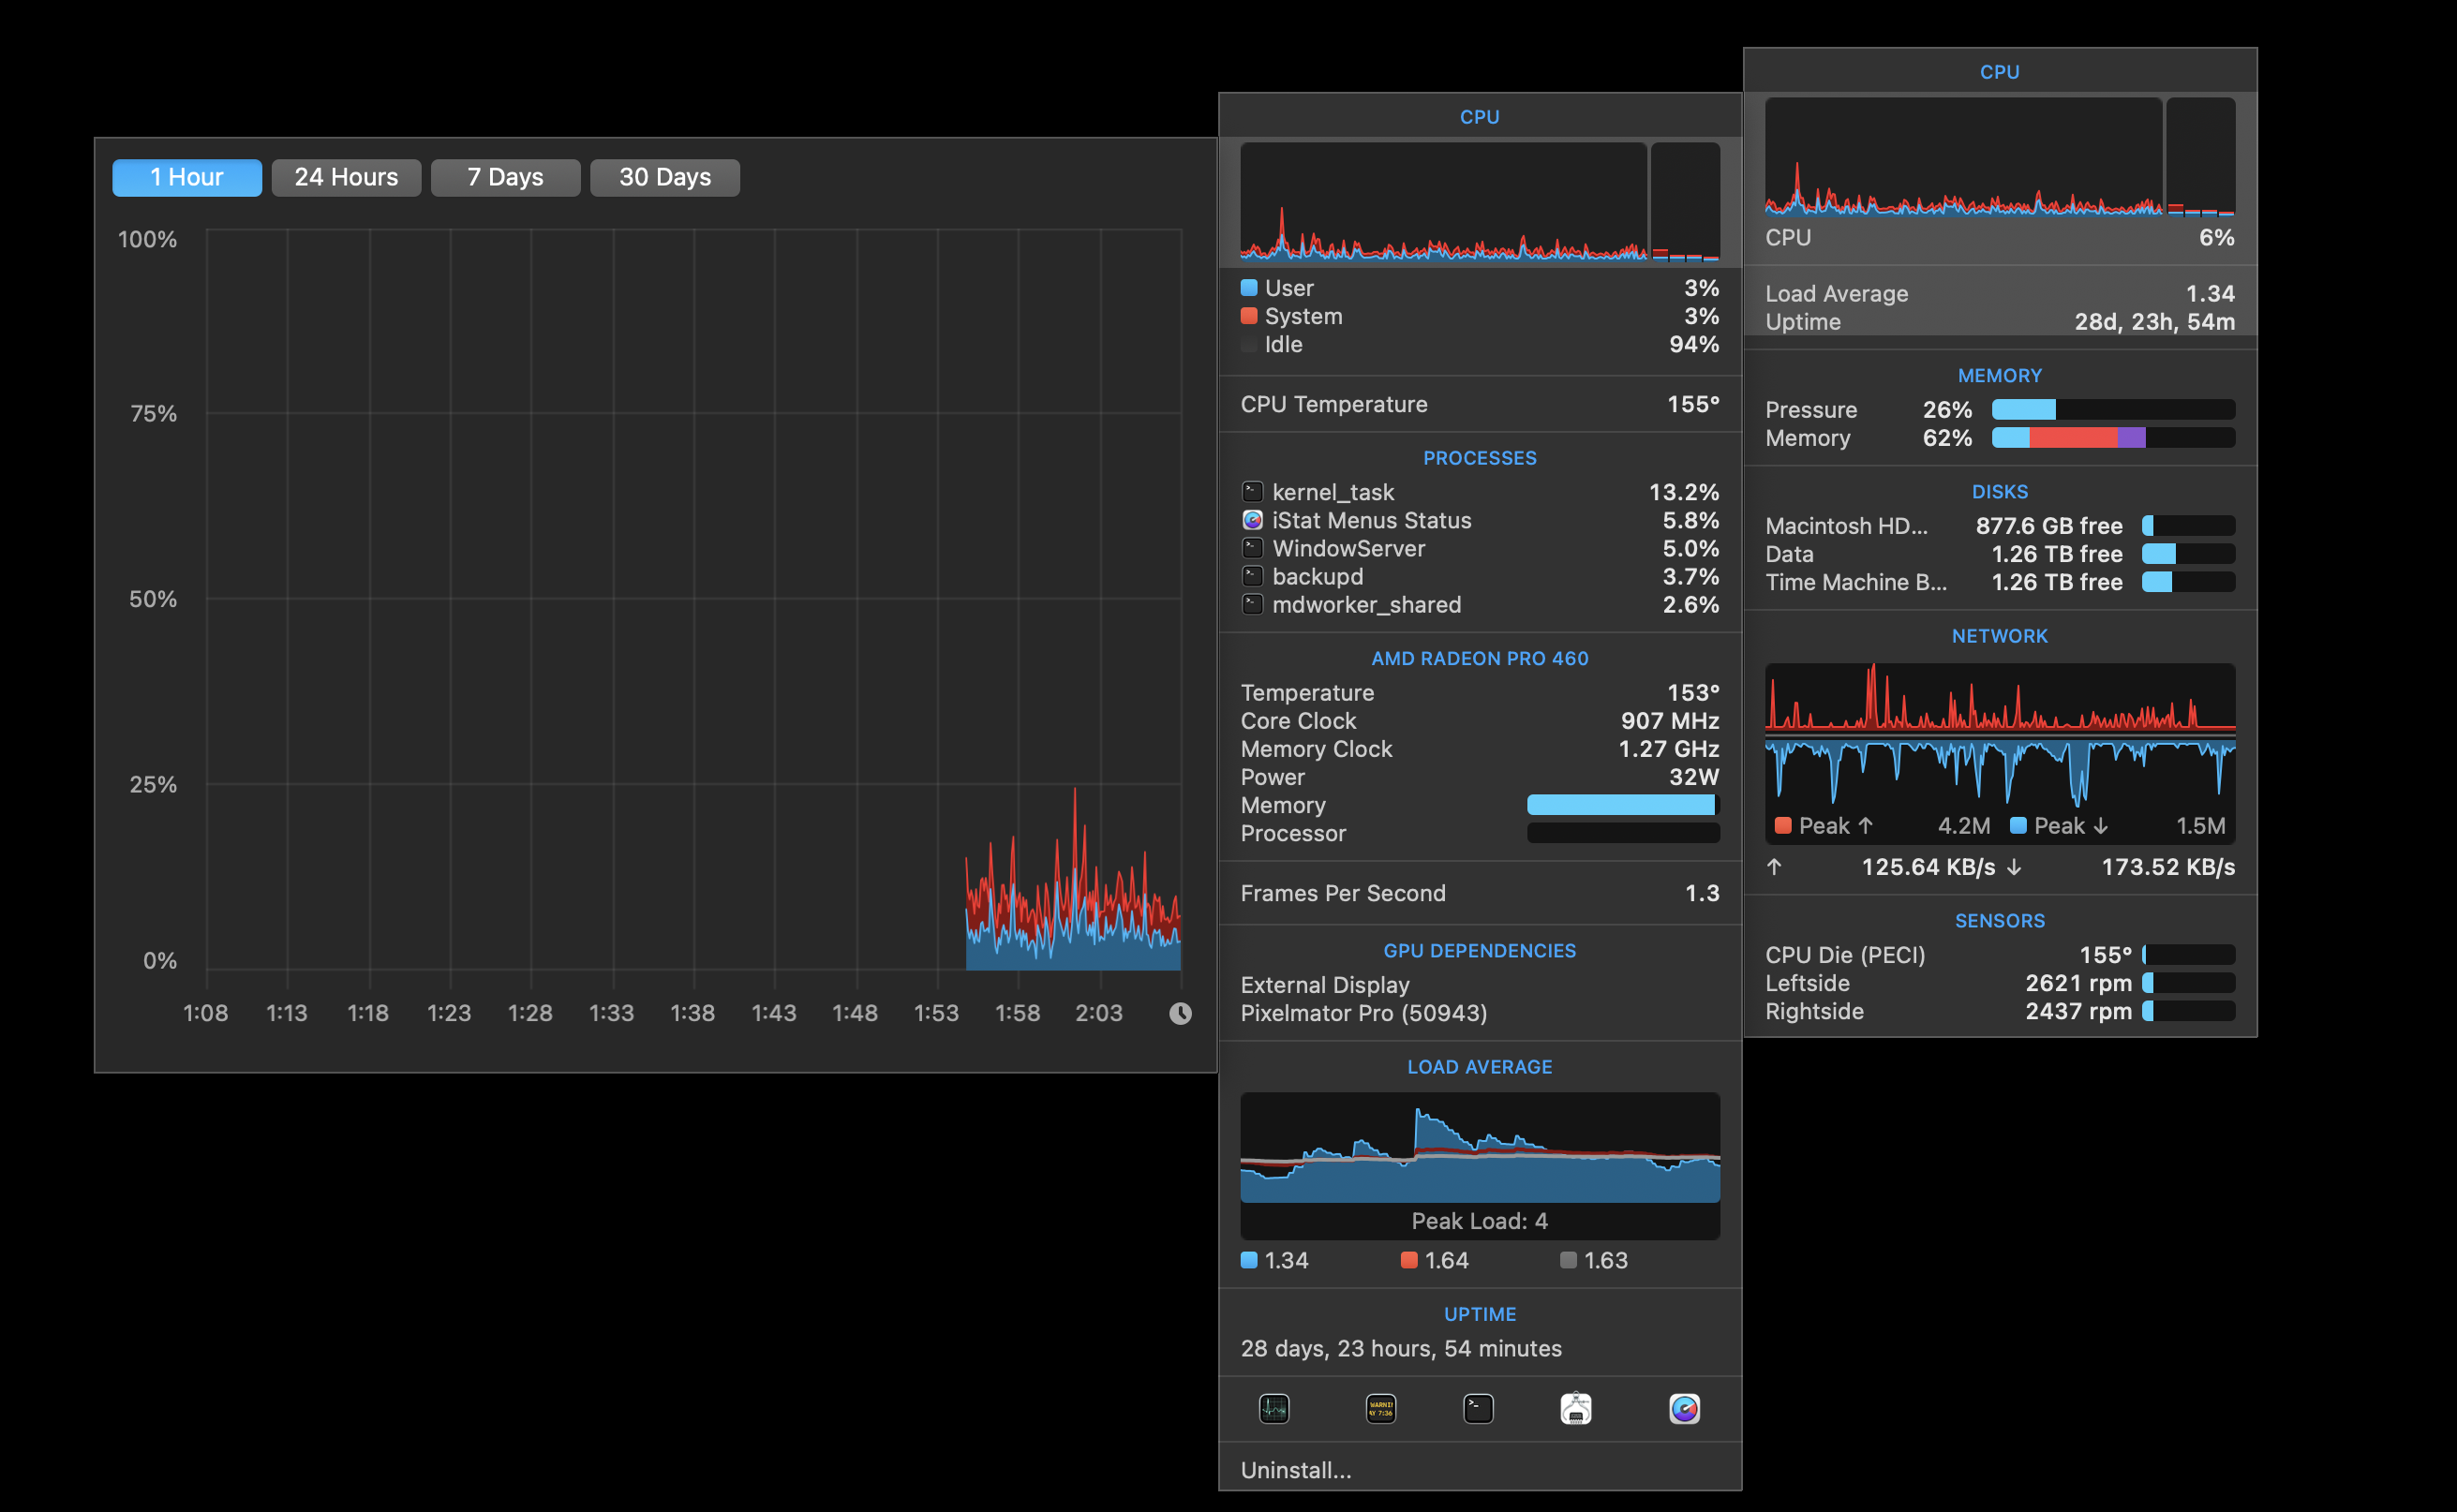Click the dark Idle legend swatch
The image size is (2457, 1512).
tap(1249, 344)
